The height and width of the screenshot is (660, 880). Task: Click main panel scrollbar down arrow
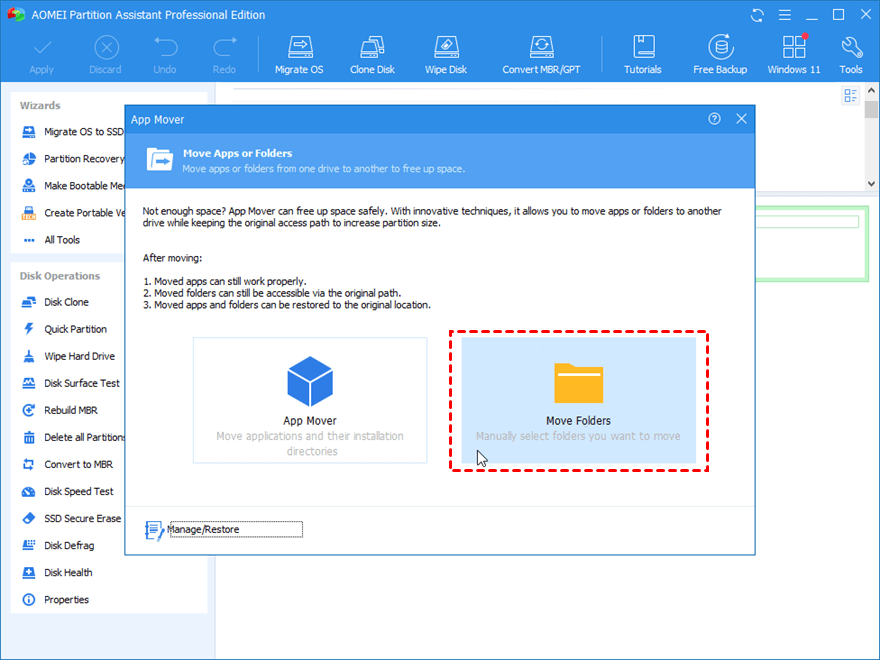(871, 184)
